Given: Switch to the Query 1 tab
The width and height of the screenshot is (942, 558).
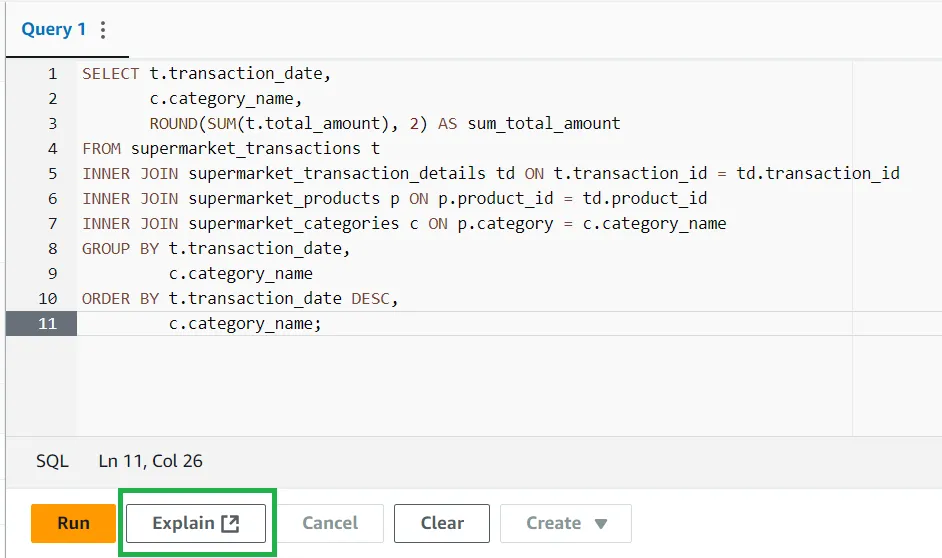Looking at the screenshot, I should (x=53, y=29).
